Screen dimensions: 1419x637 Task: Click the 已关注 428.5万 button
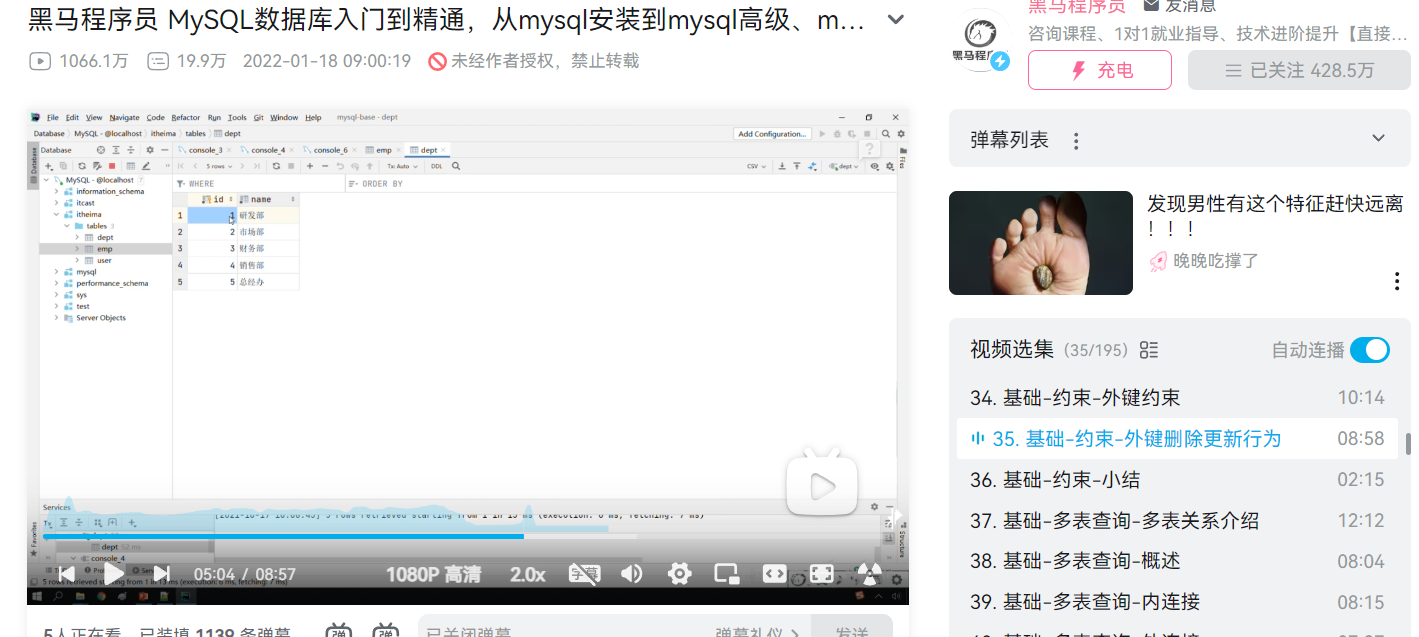[1299, 70]
